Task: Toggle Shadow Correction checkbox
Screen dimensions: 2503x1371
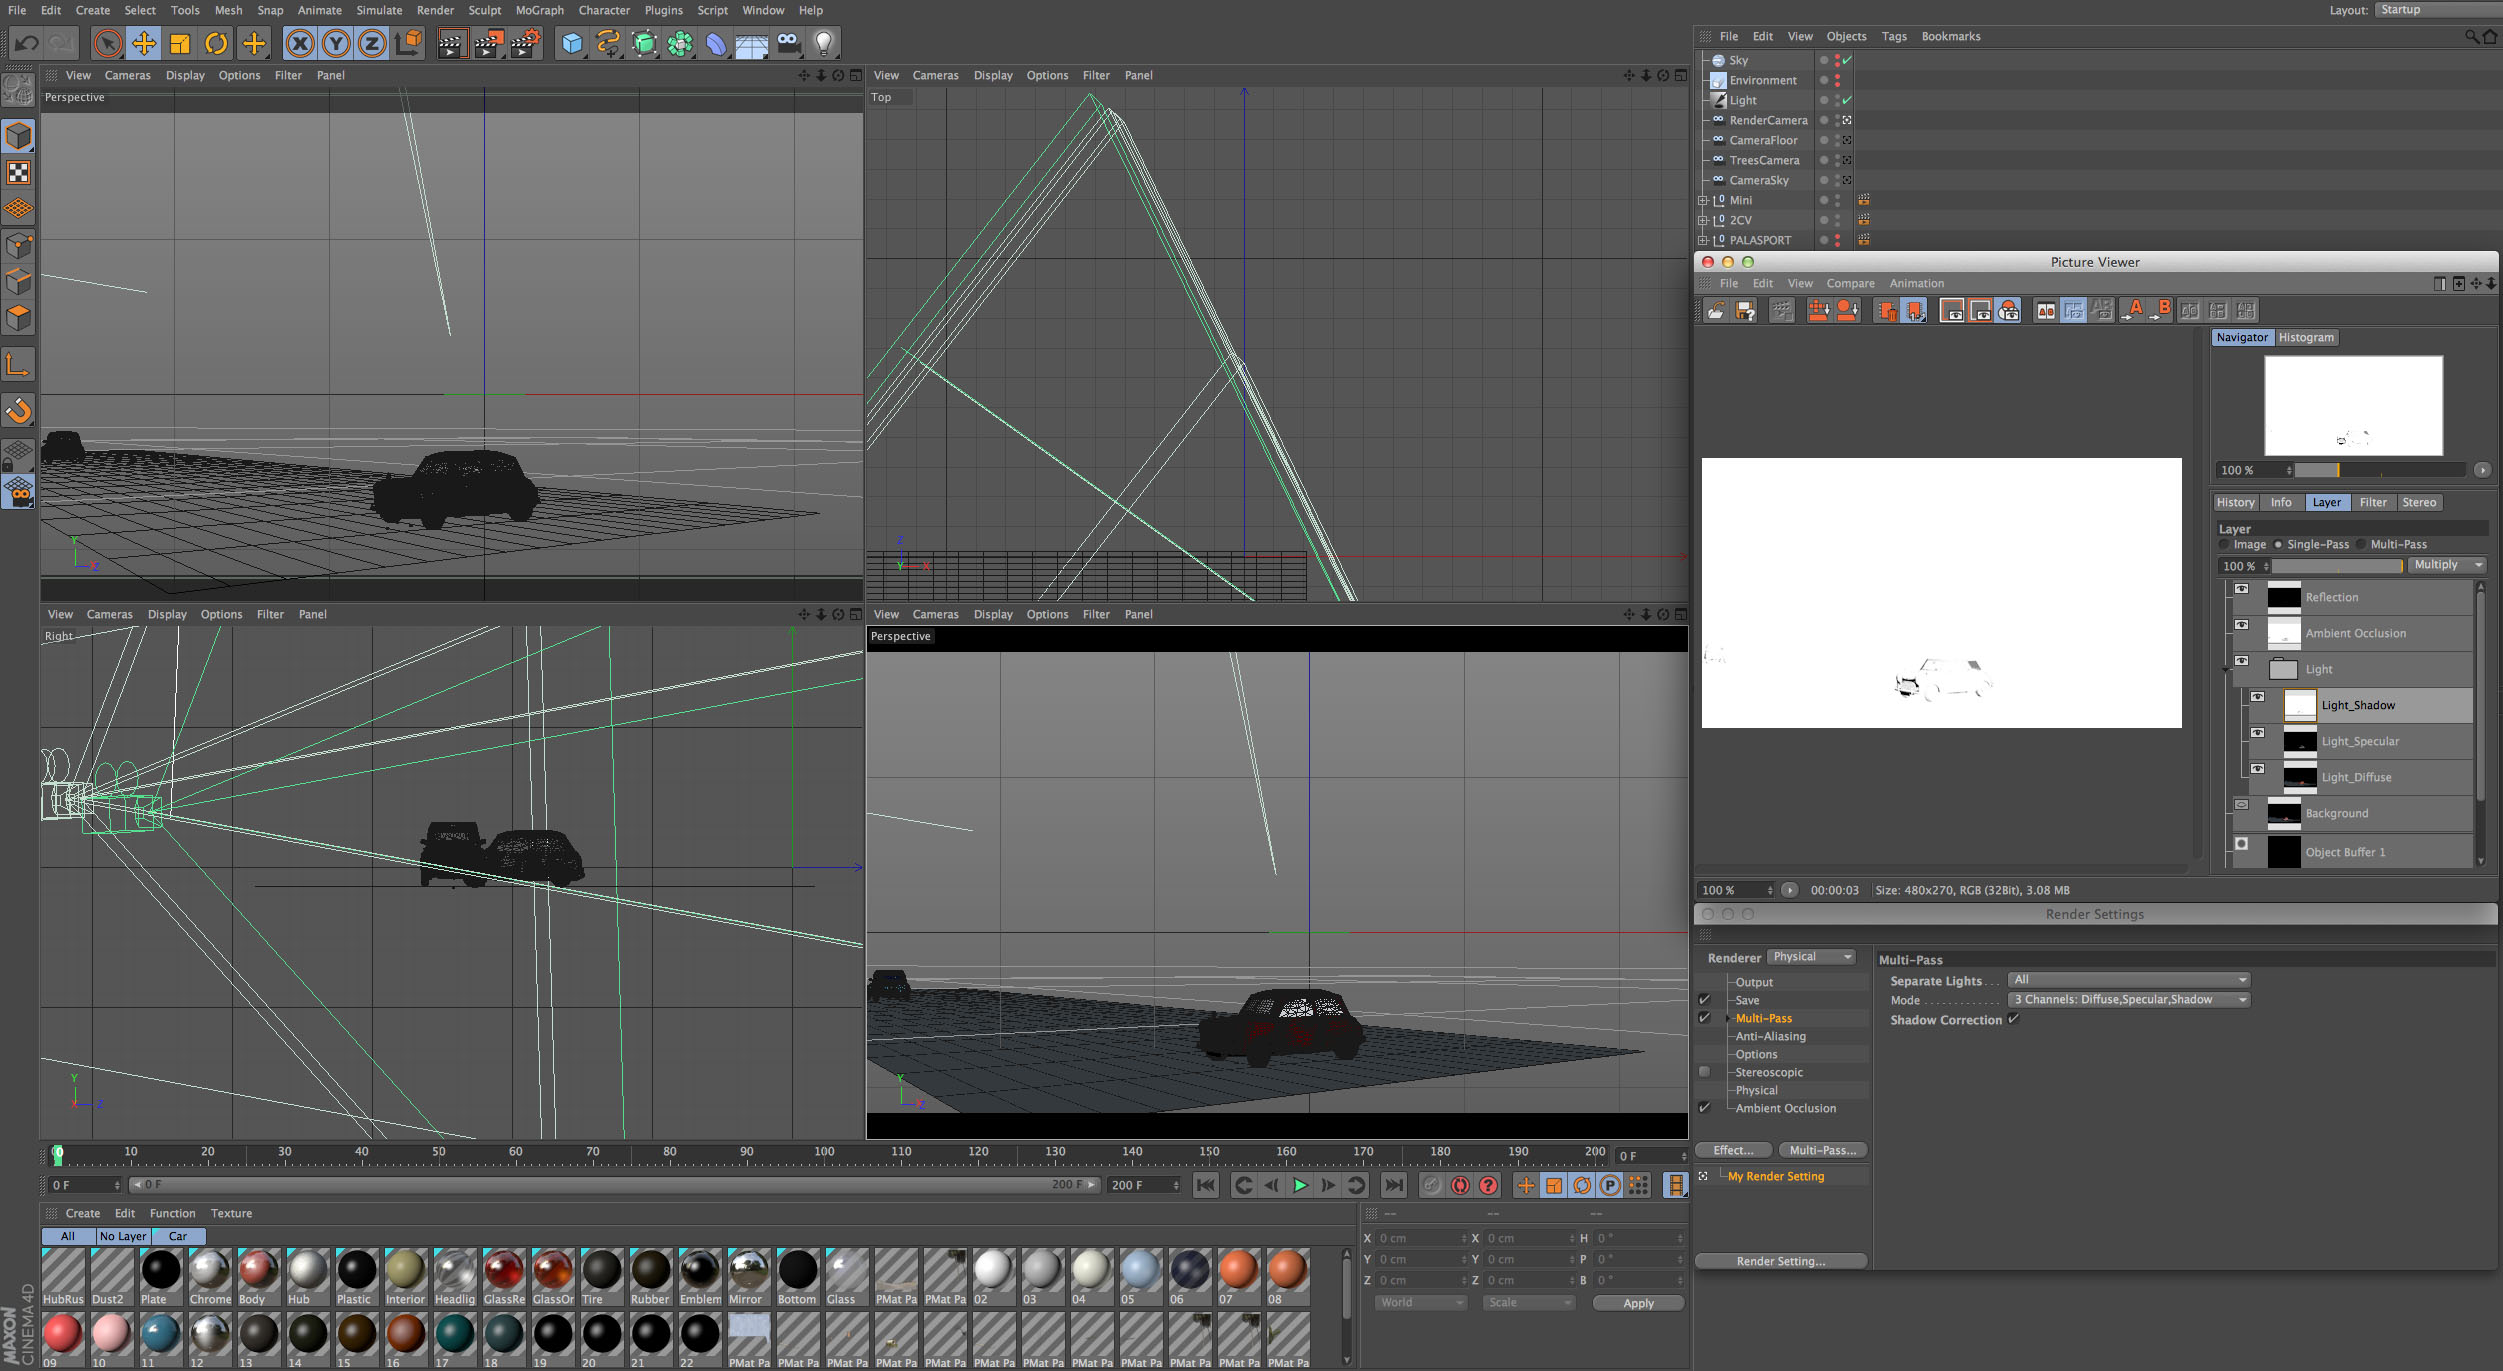Action: click(x=2014, y=1019)
